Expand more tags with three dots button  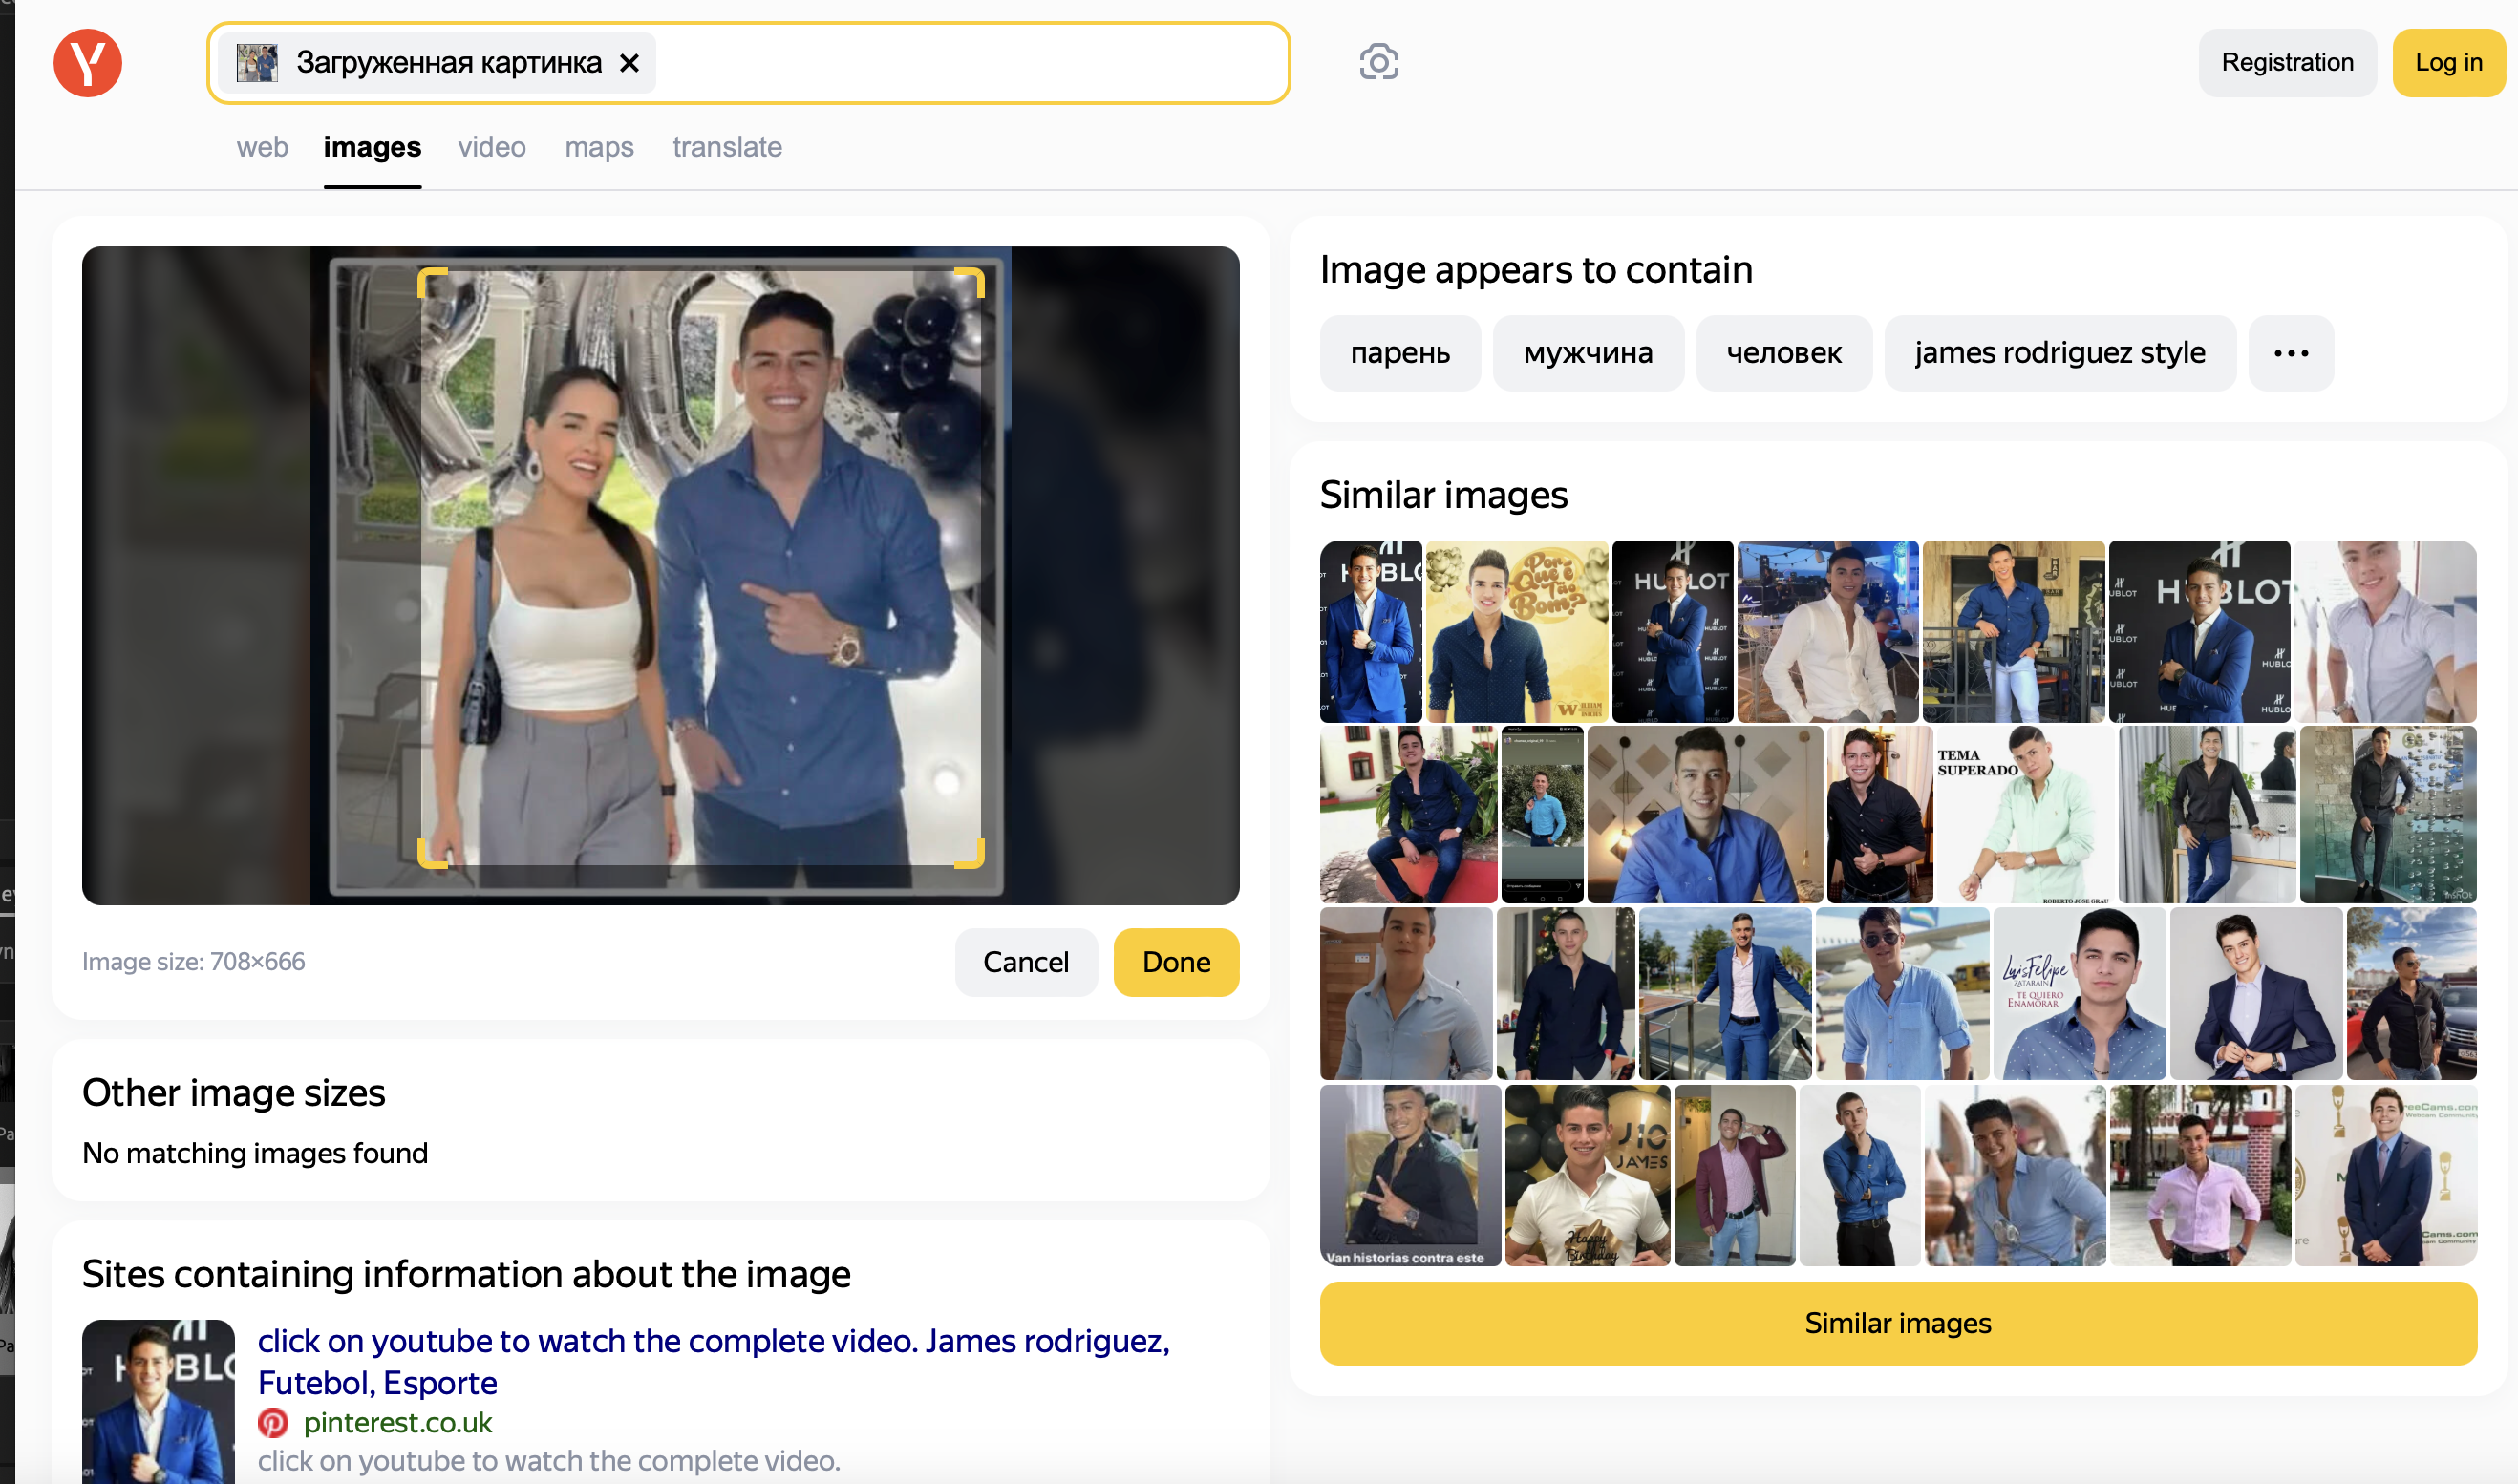(2290, 353)
